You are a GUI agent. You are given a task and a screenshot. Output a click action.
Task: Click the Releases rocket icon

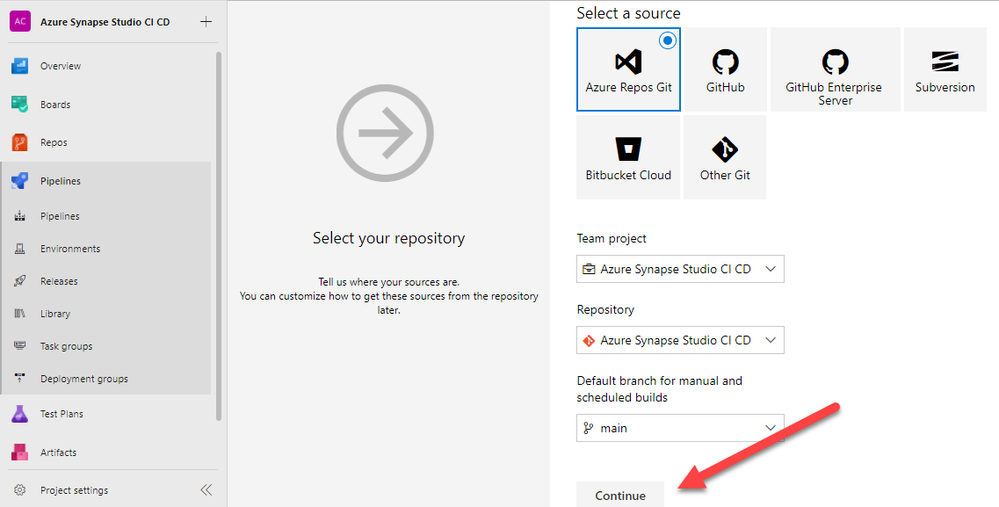[20, 281]
